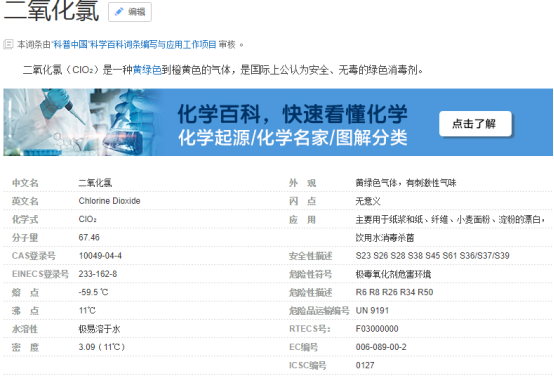Click the chemical formula value ClO₂
The height and width of the screenshot is (376, 554).
[x=88, y=219]
